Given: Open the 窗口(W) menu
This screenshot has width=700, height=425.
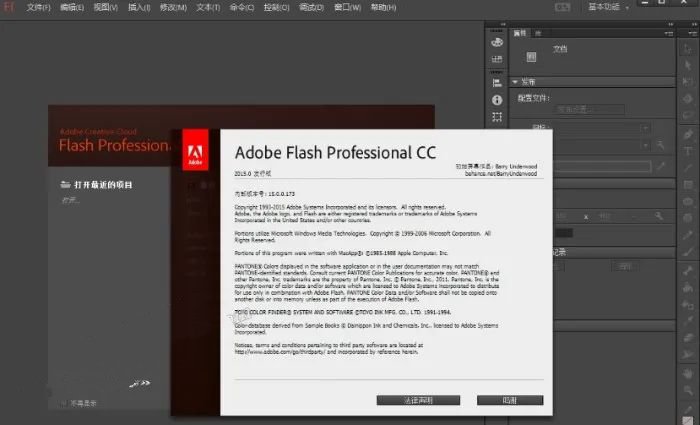Looking at the screenshot, I should click(x=347, y=8).
